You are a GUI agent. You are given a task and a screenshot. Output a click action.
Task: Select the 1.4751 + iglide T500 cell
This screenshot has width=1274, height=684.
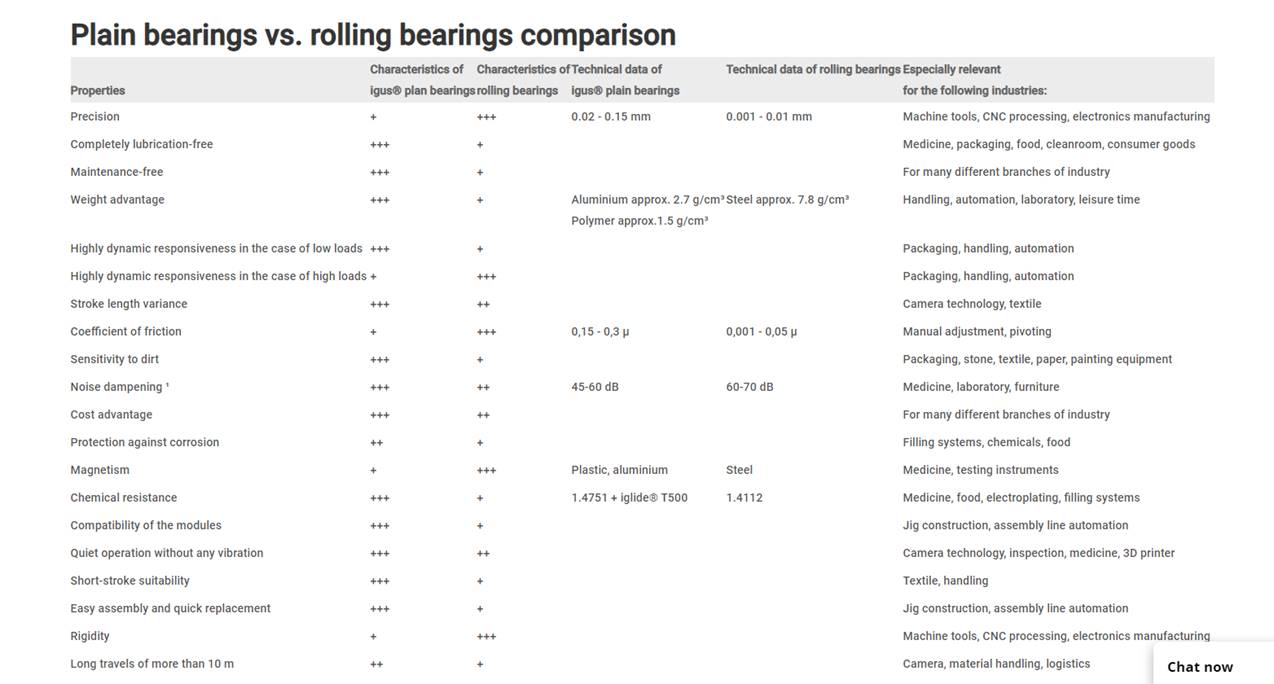coord(629,498)
